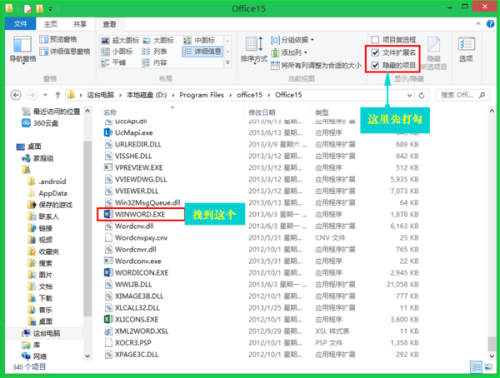Collapse the ribbon with the chevron
Viewport: 500px width, 378px height.
[478, 24]
